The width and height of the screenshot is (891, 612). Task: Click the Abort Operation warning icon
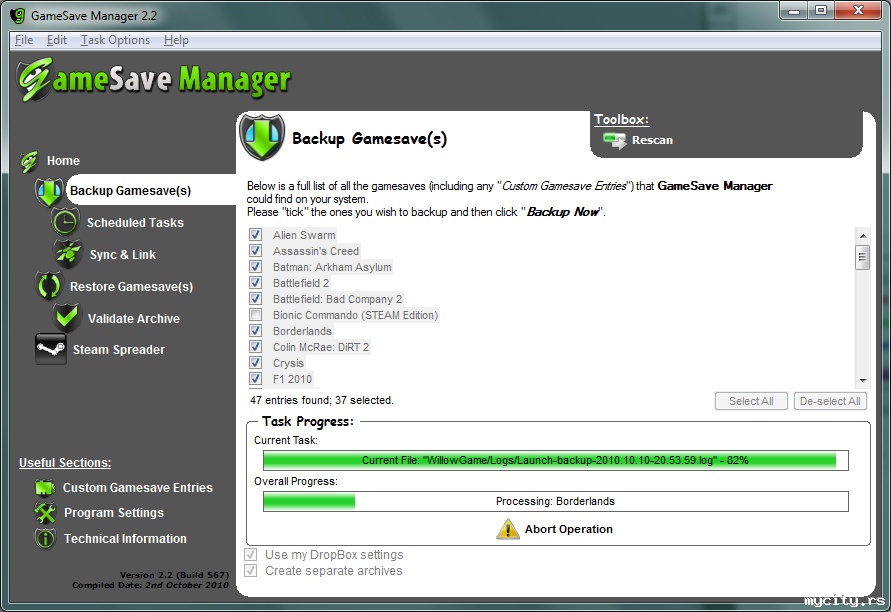point(507,529)
